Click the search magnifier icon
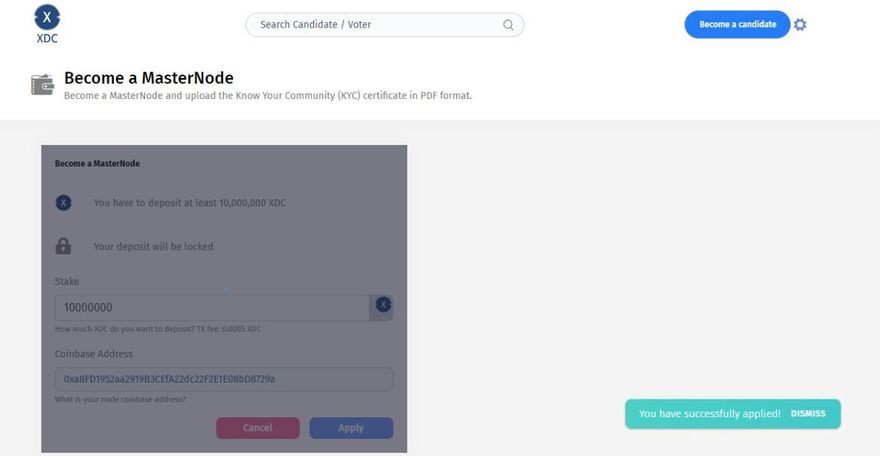 tap(508, 25)
